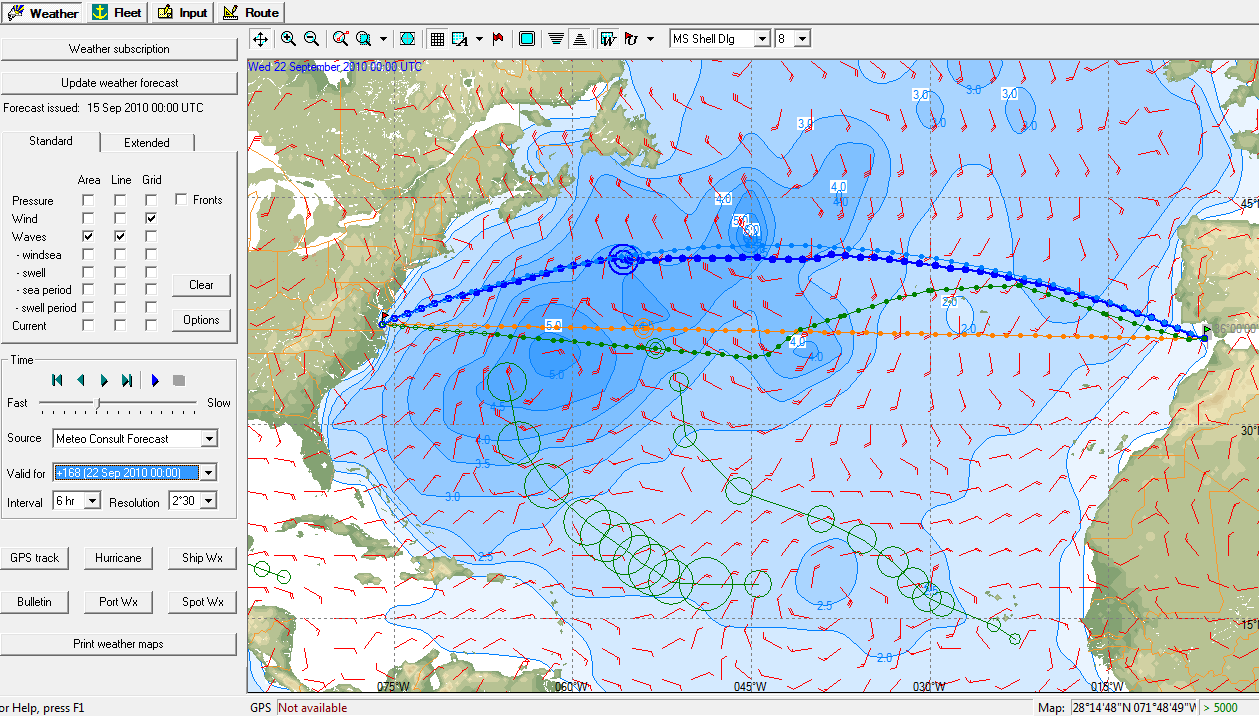1259x716 pixels.
Task: Click the Hurricane button
Action: tap(118, 558)
